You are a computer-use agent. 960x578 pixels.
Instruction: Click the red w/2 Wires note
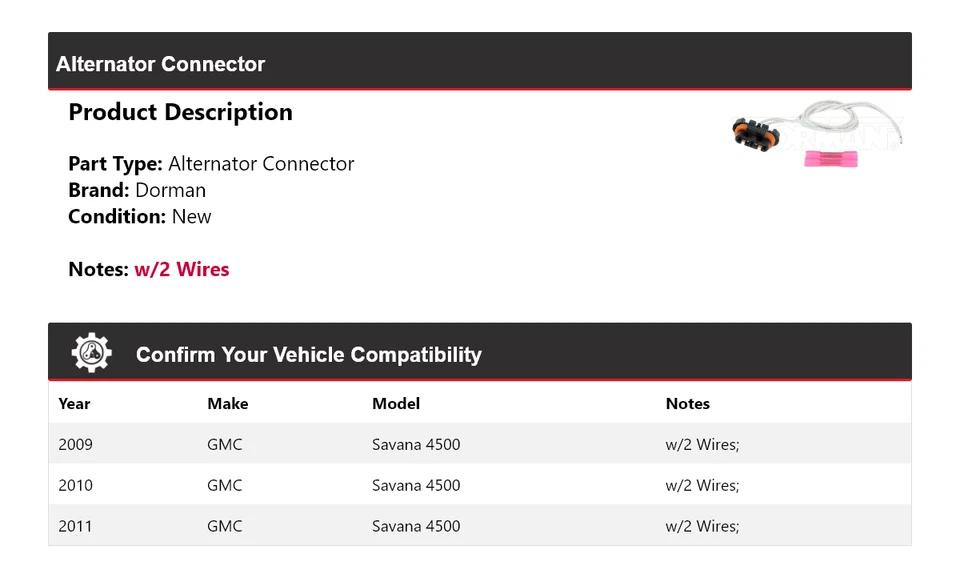tap(181, 269)
